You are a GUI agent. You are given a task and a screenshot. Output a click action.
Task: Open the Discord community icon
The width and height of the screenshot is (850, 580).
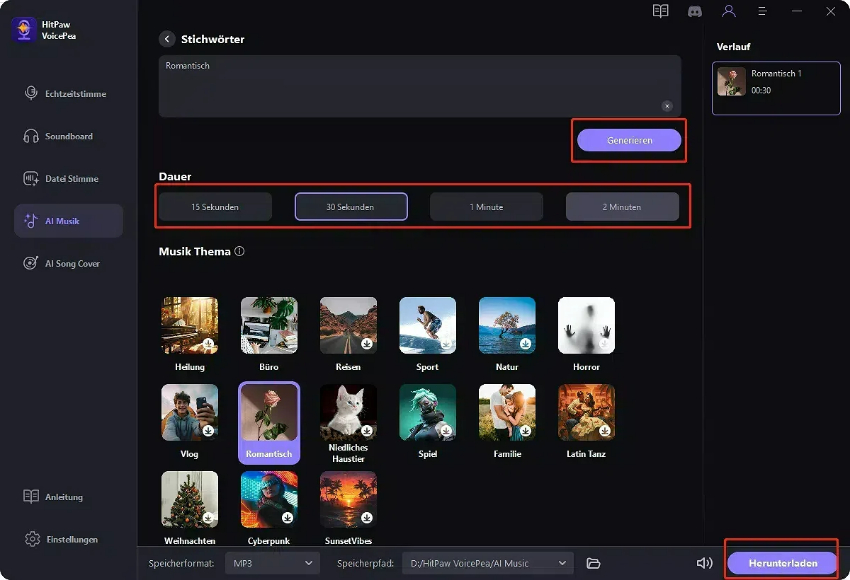point(695,11)
